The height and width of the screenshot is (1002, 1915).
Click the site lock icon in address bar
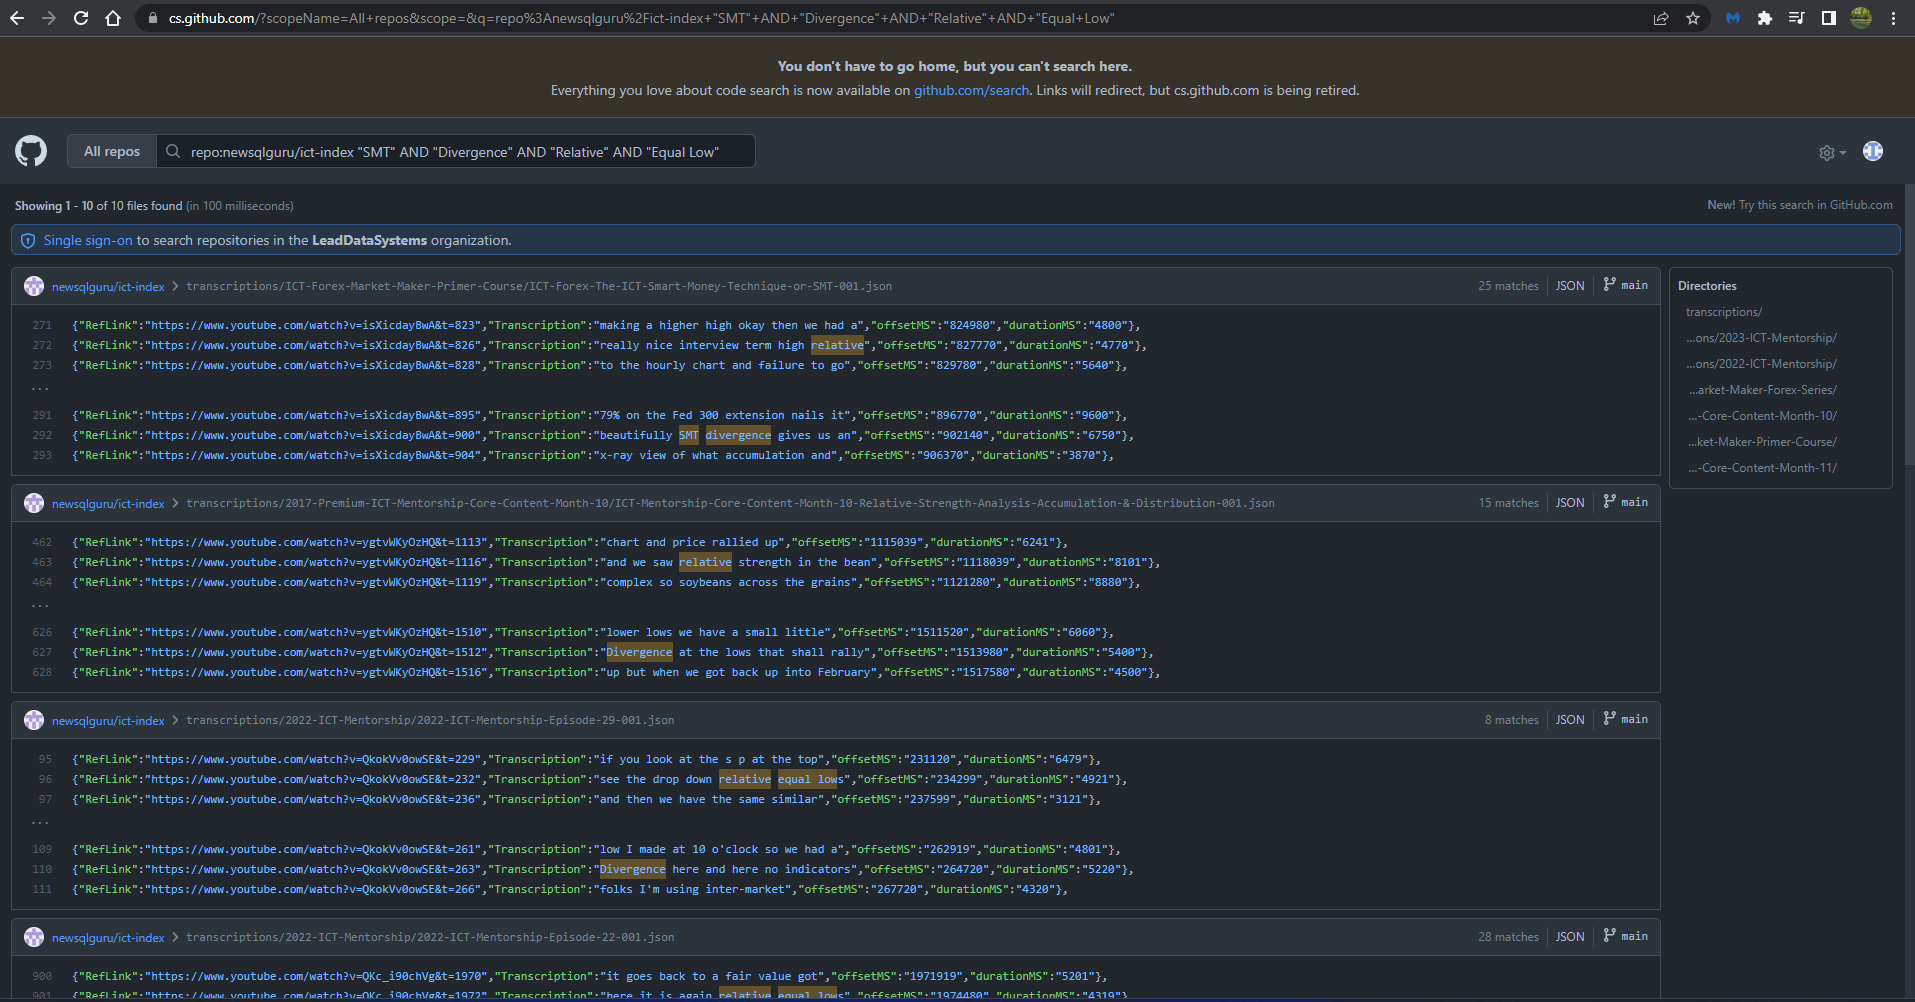tap(152, 18)
